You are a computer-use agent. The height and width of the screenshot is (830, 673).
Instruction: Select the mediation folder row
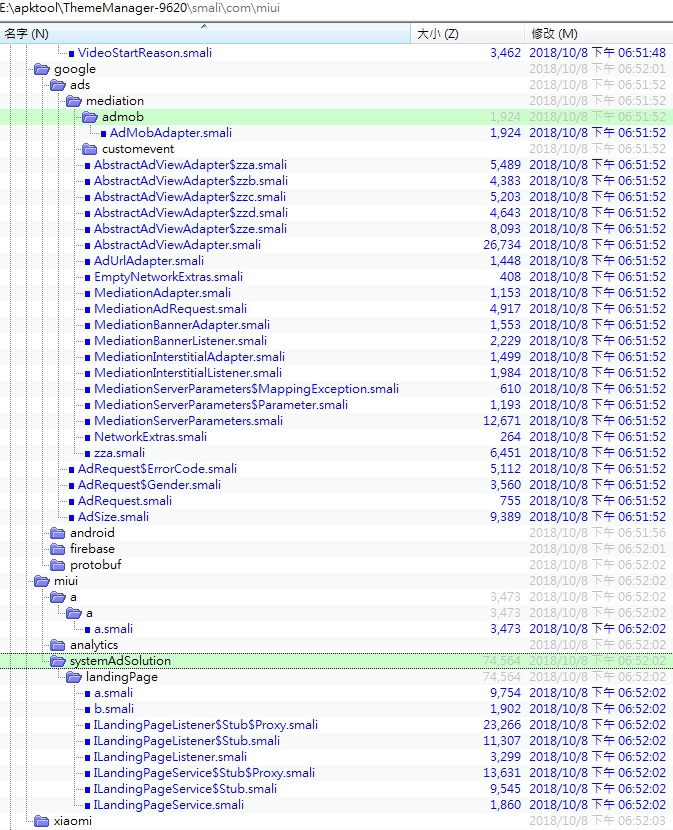coord(336,101)
